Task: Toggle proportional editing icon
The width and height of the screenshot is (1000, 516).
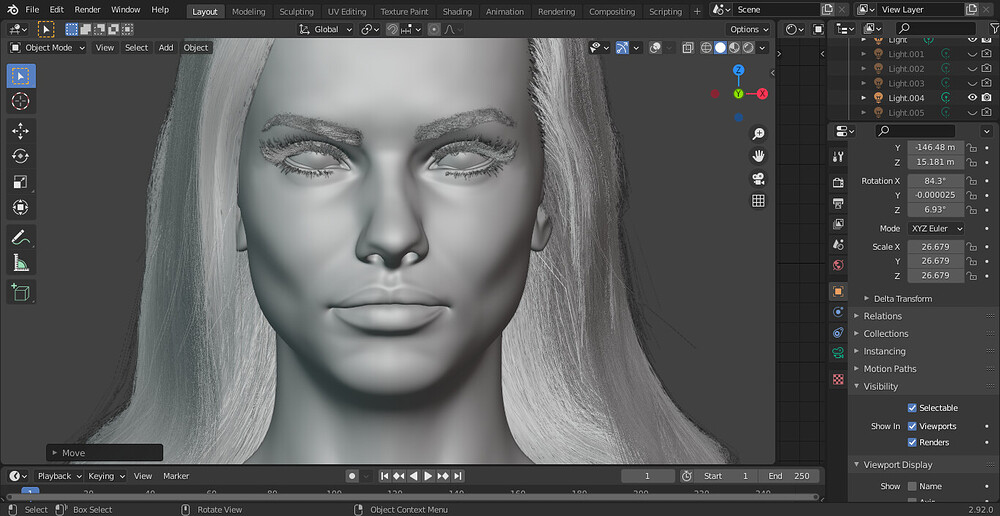Action: point(434,29)
